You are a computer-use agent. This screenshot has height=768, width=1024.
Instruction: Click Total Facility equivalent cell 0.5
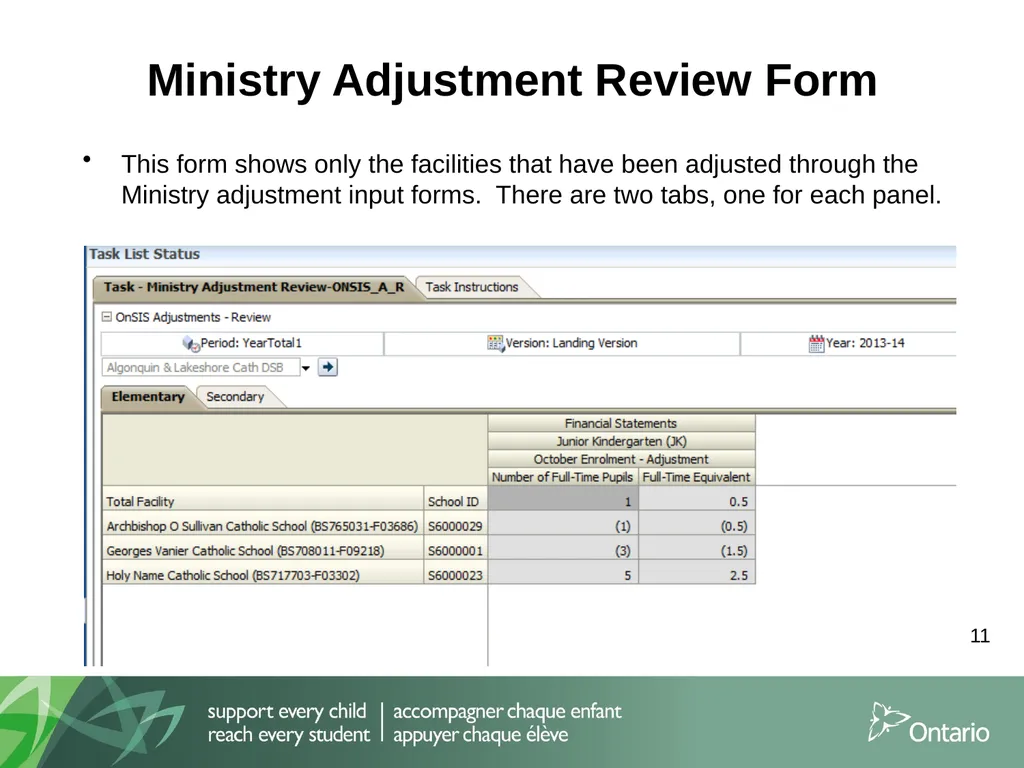point(697,500)
